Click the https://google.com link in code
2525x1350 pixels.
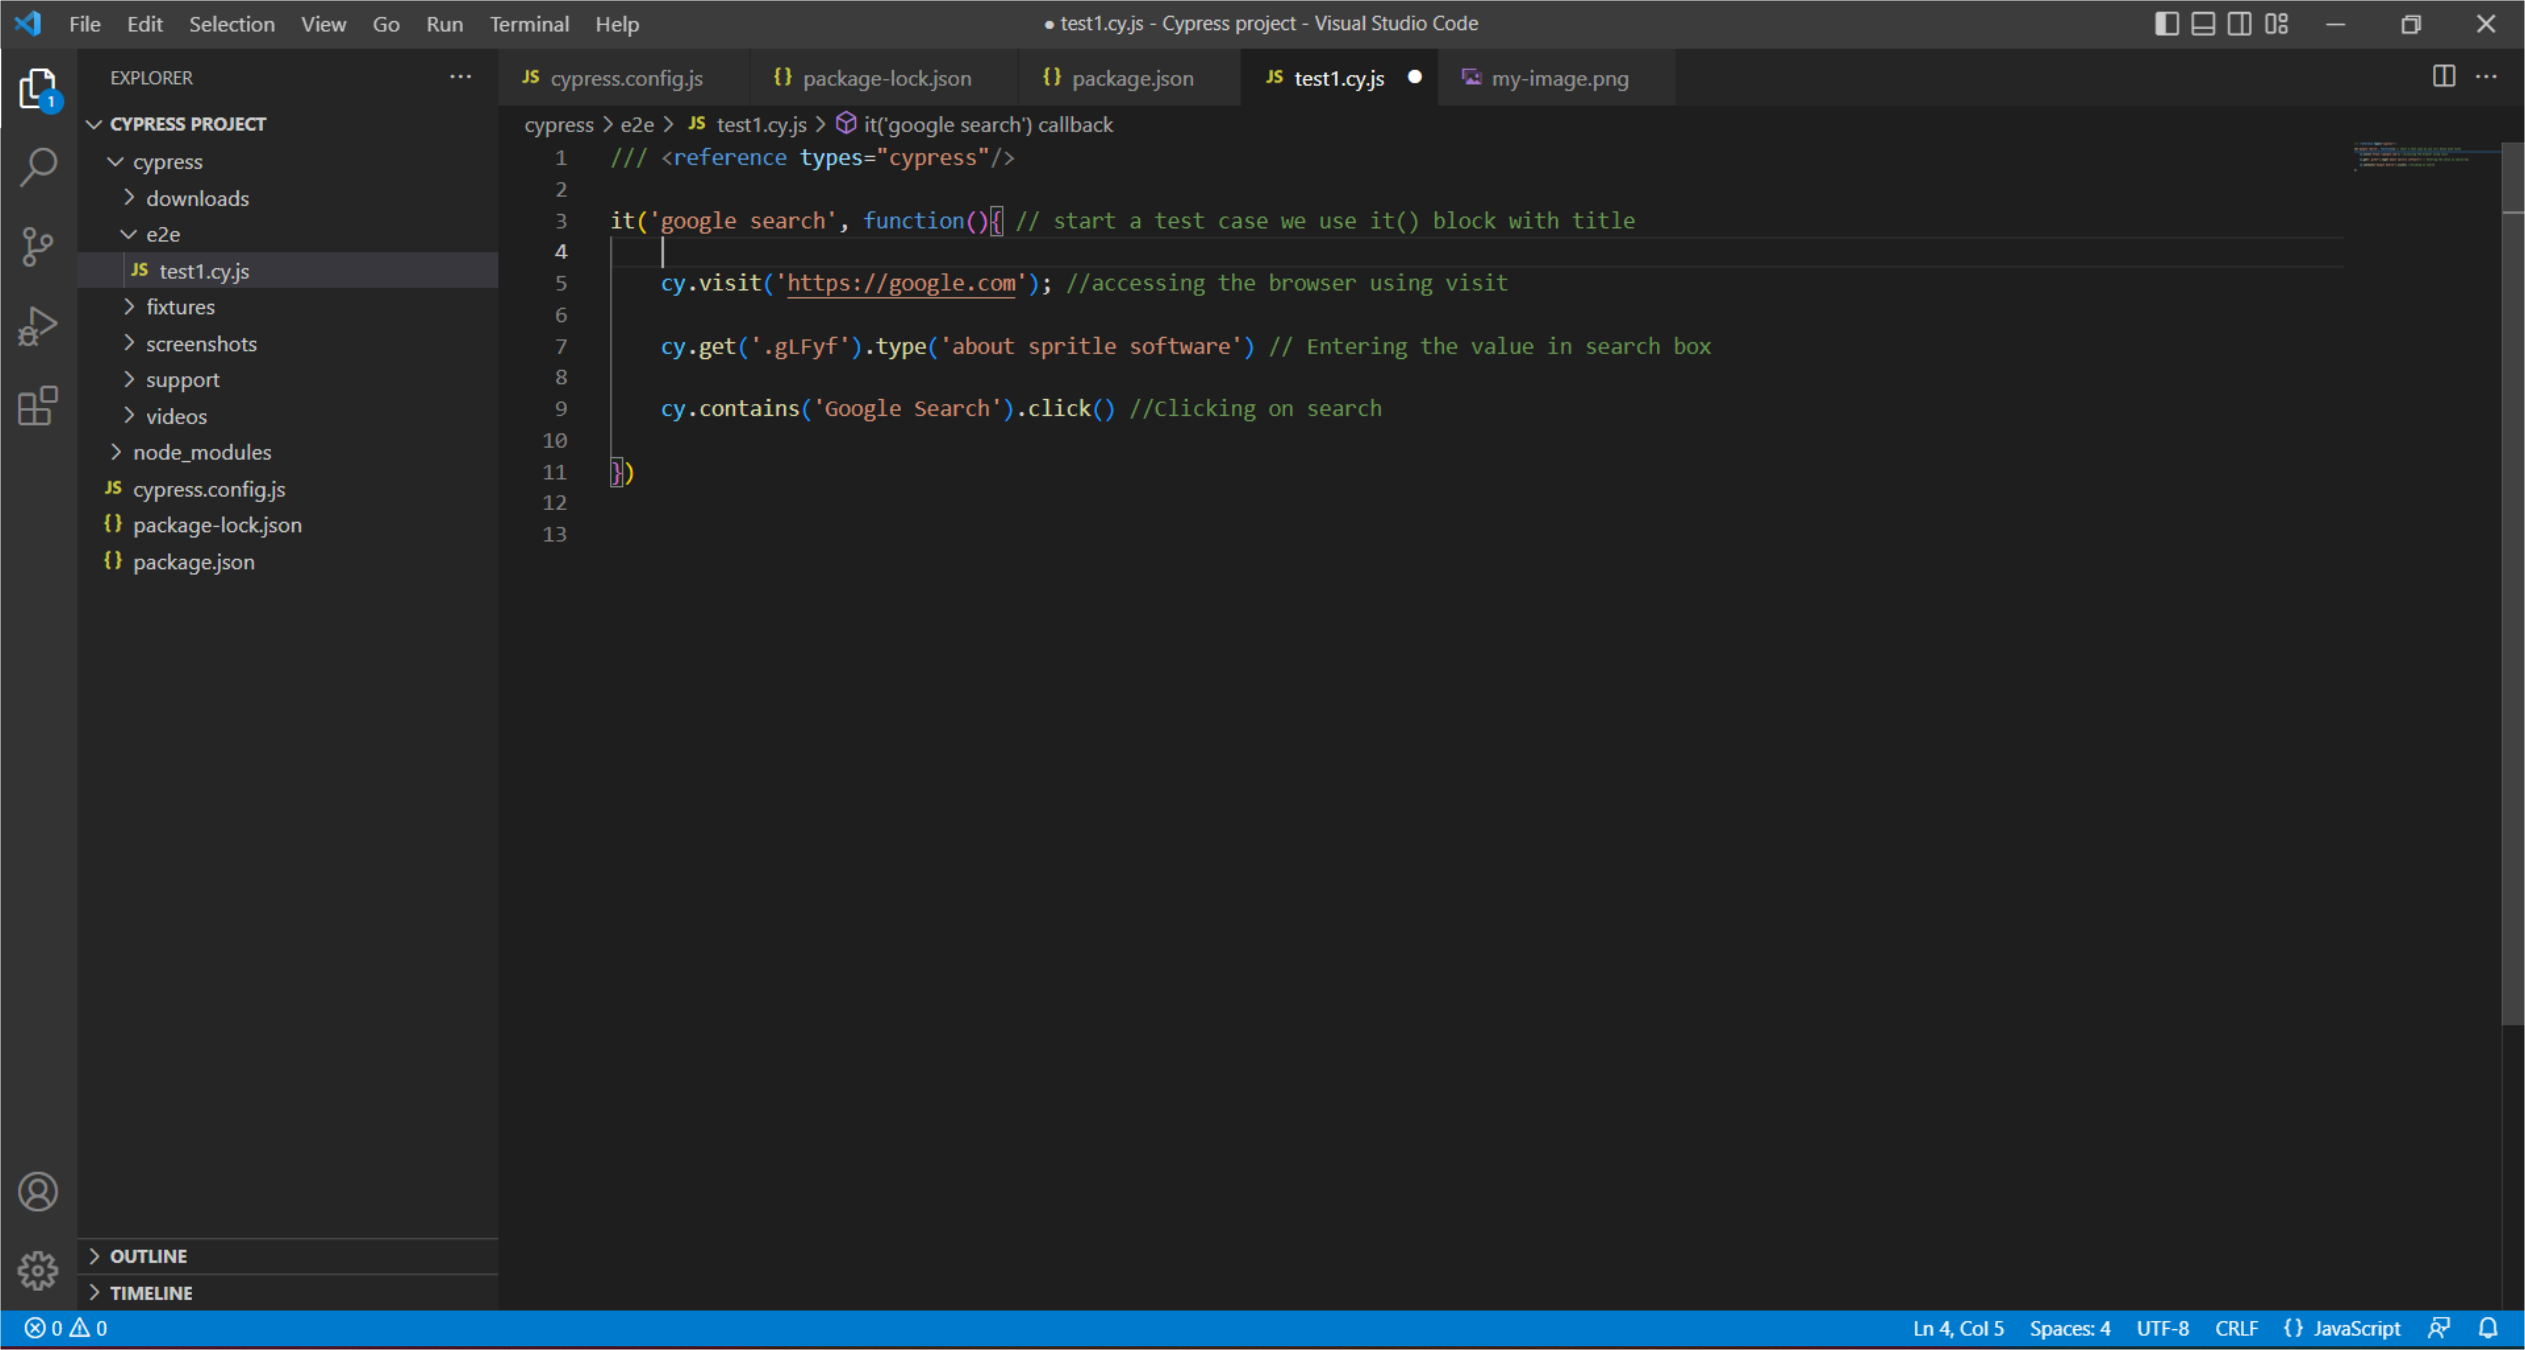901,283
